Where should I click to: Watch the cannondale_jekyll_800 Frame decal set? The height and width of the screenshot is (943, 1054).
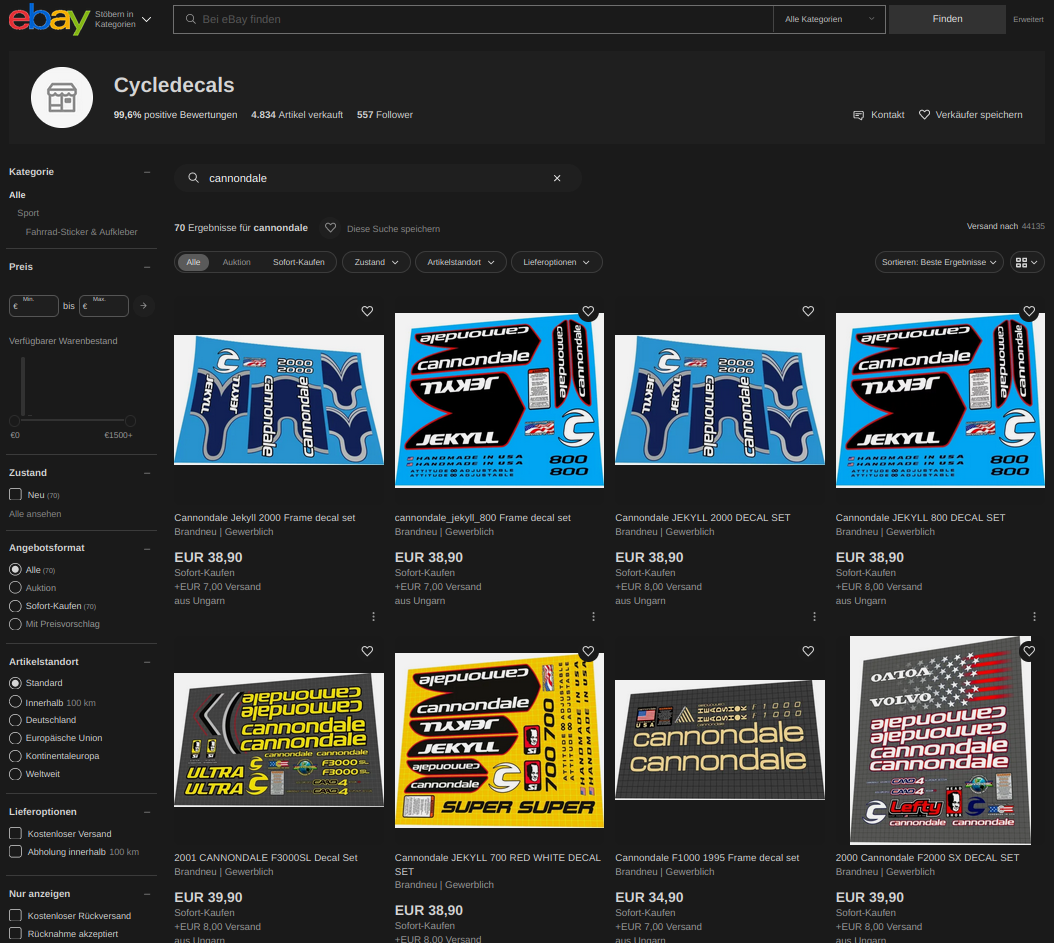click(x=588, y=311)
